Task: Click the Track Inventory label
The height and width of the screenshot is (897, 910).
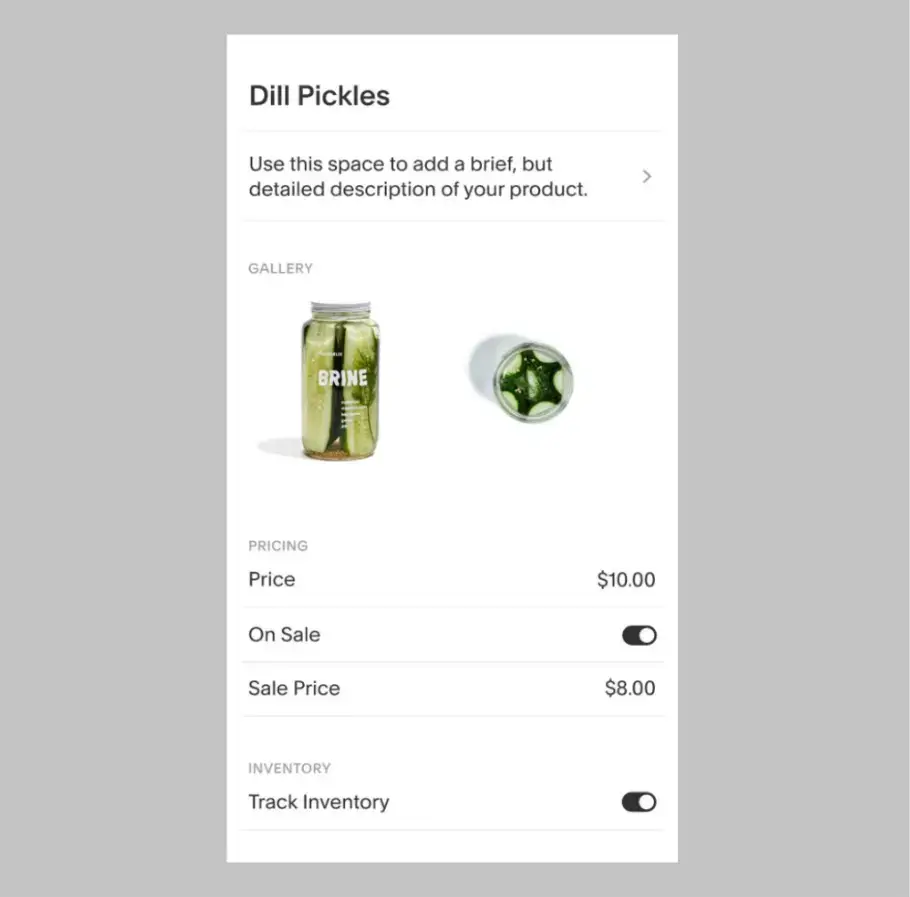Action: coord(319,802)
